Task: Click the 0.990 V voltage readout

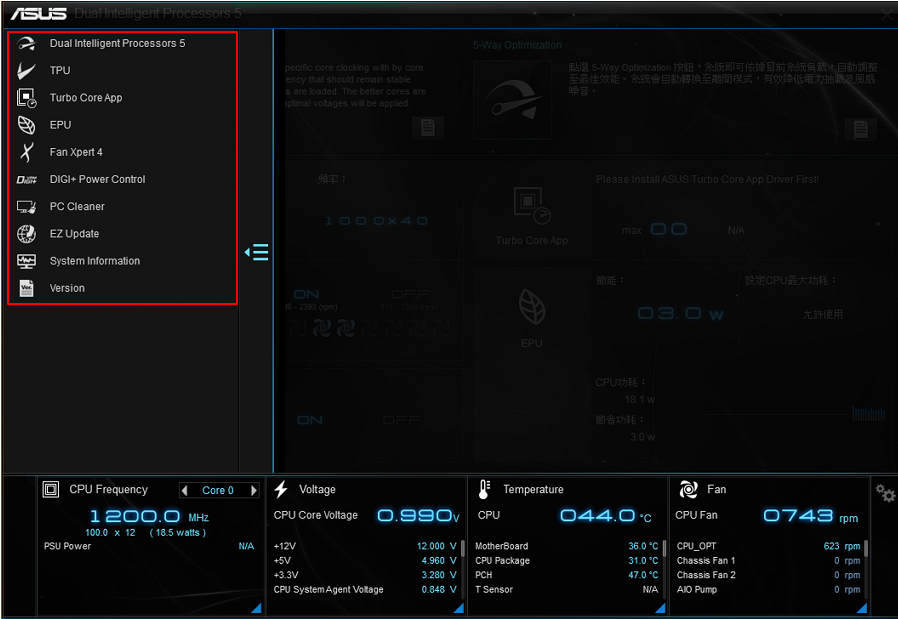Action: coord(418,516)
